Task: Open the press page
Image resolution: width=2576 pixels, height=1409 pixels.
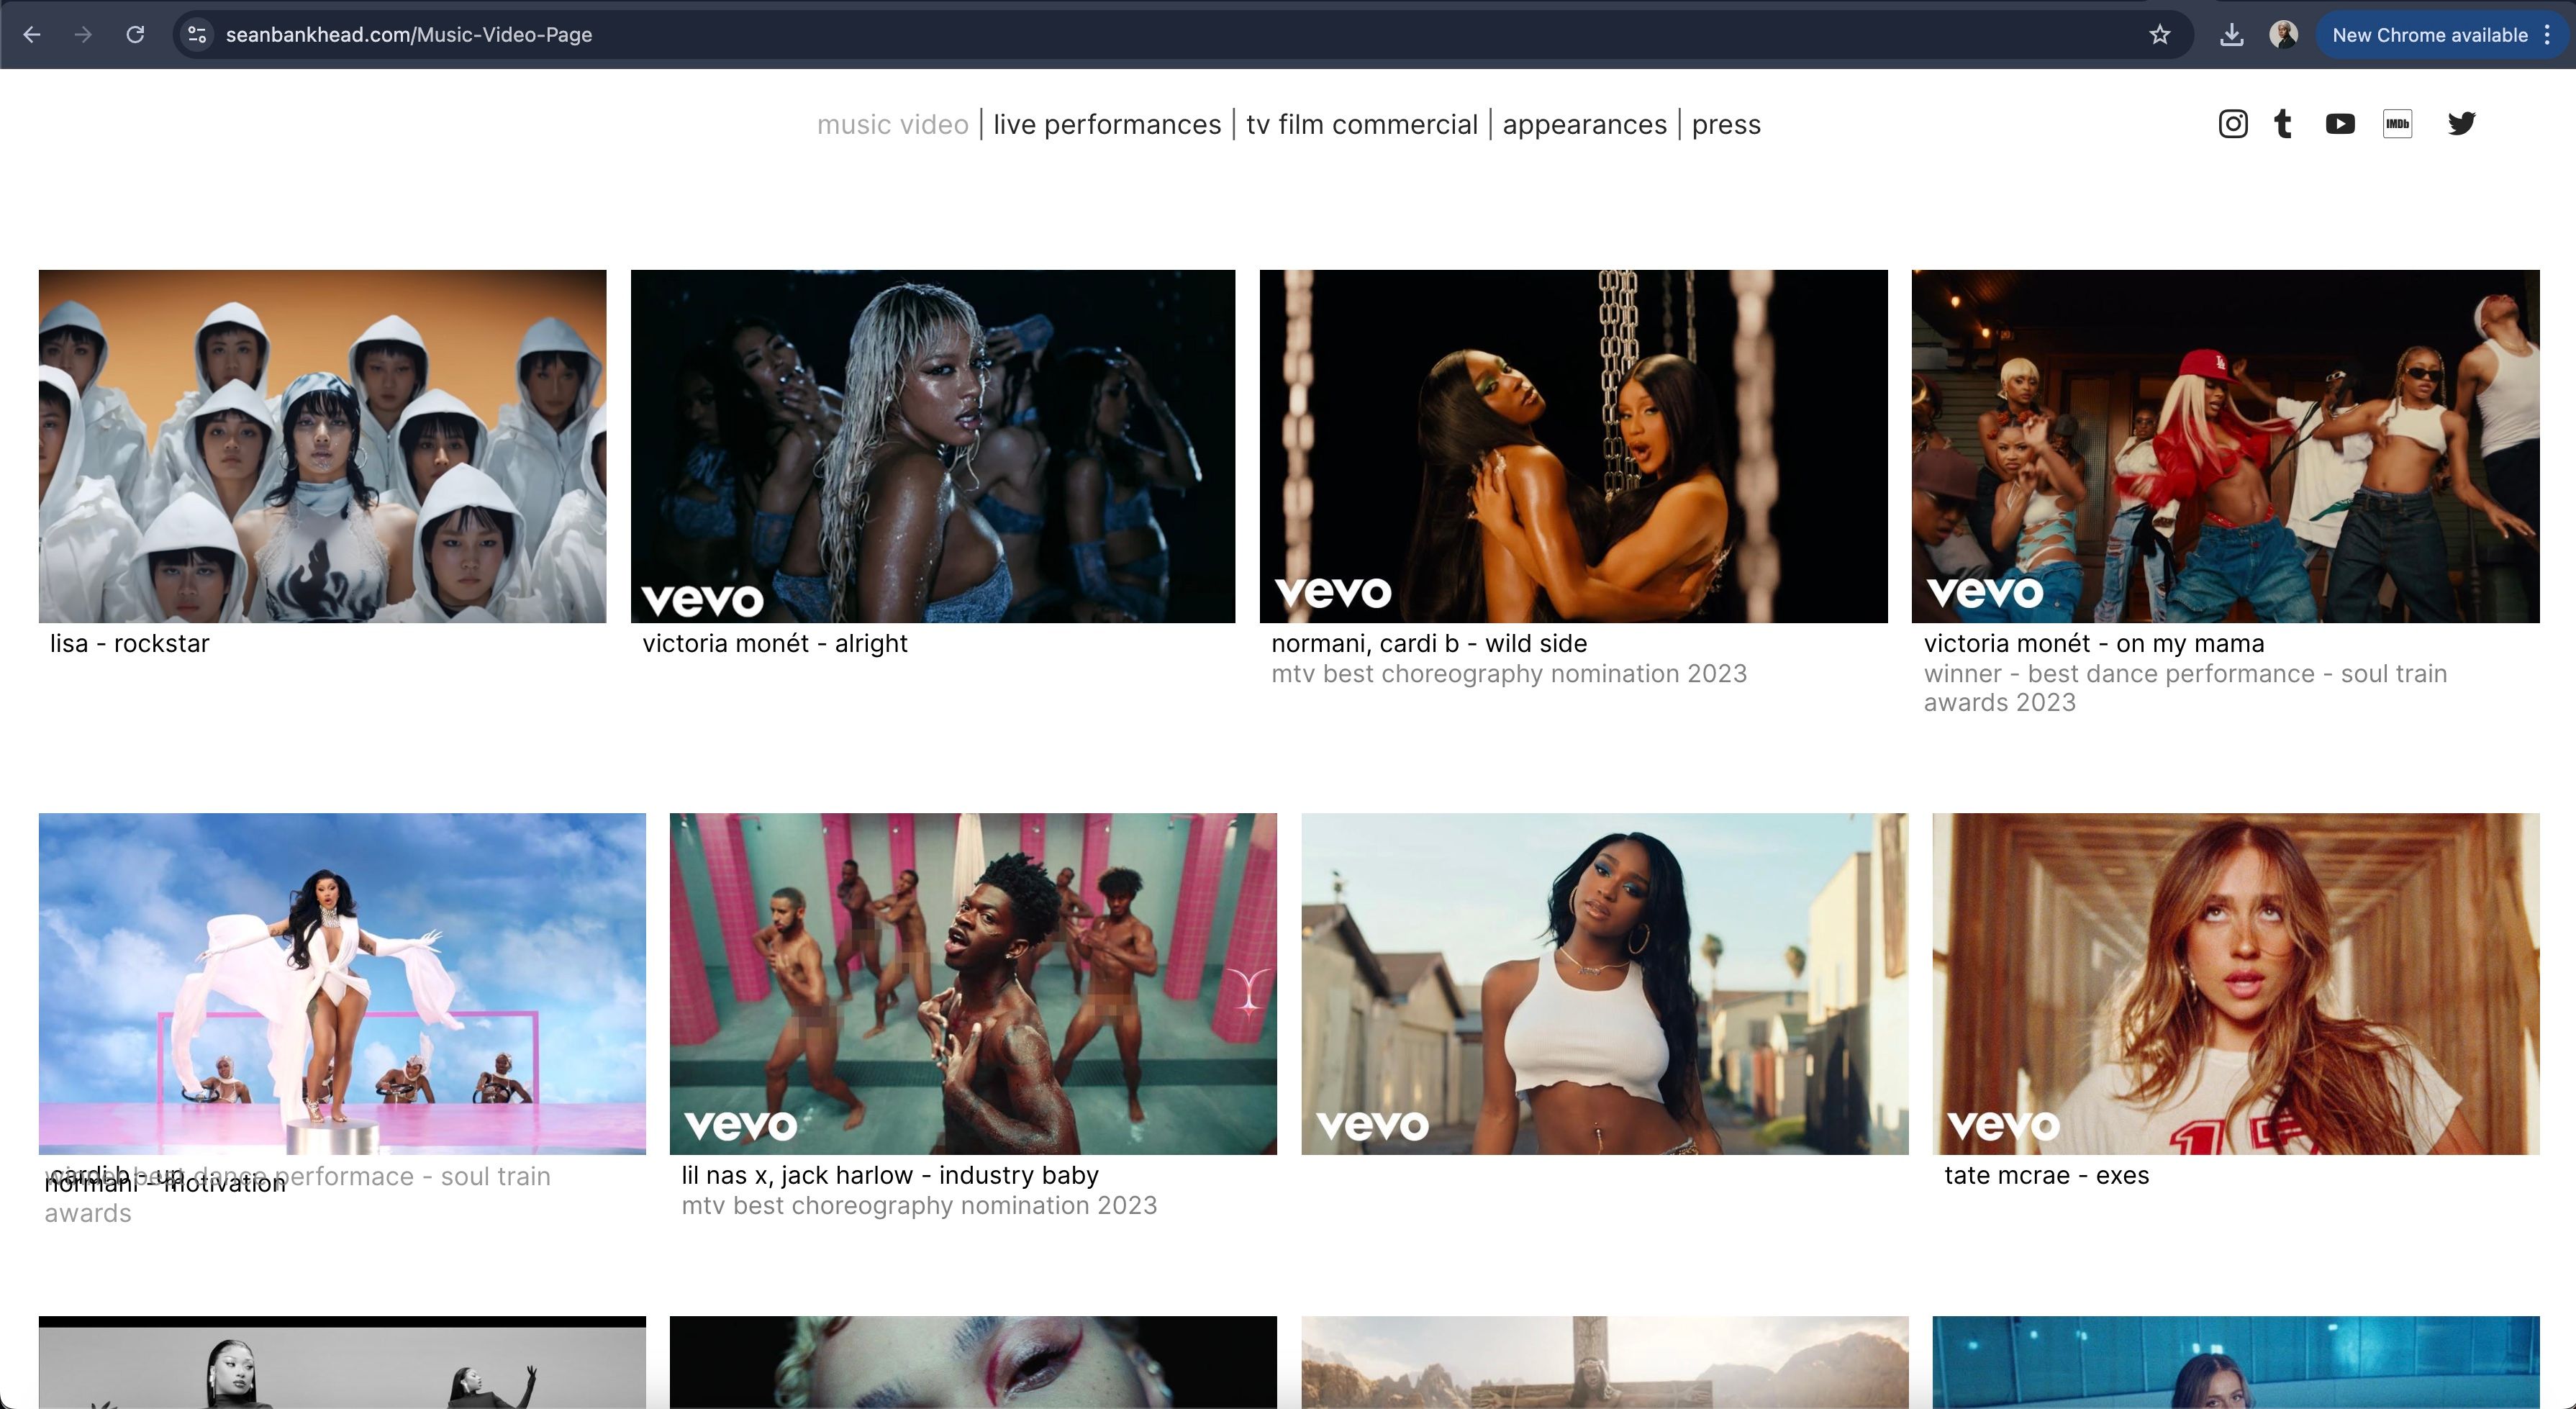Action: tap(1726, 125)
